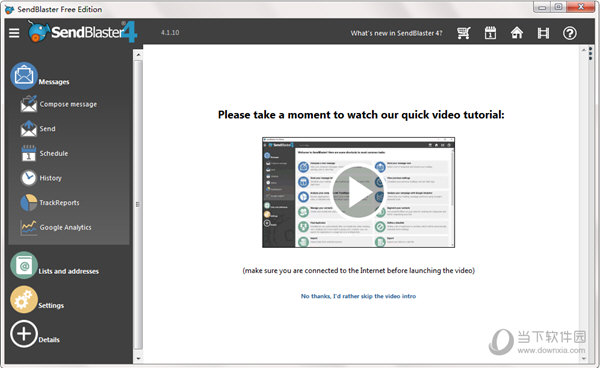Click the version number 4.1.10
Image resolution: width=600 pixels, height=368 pixels.
[170, 33]
